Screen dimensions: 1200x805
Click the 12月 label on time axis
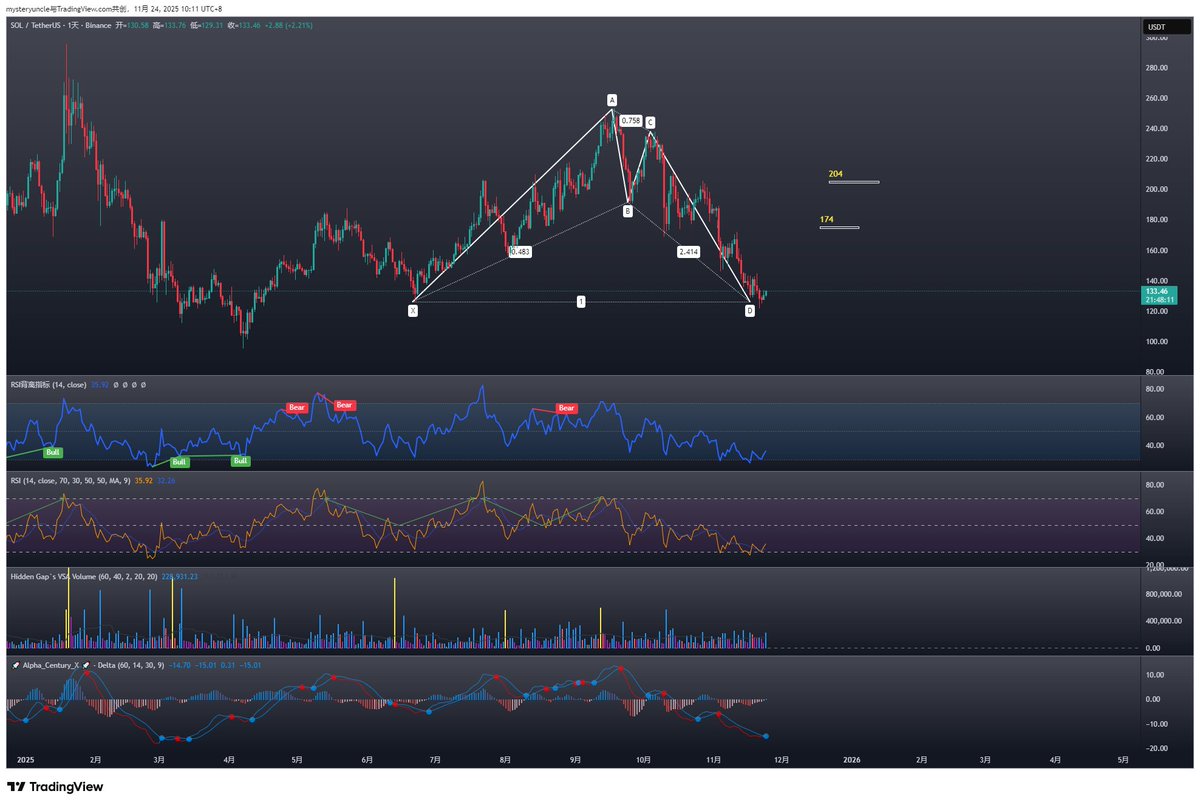pos(781,760)
